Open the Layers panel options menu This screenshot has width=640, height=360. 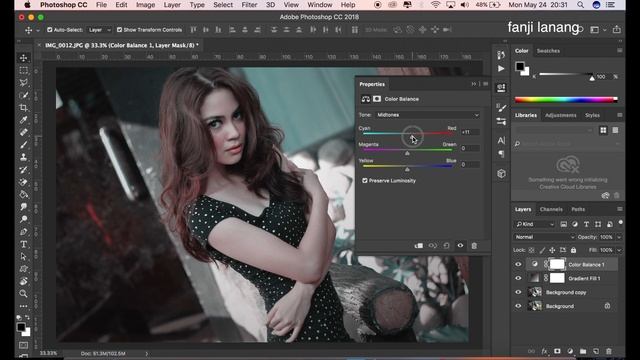pyautogui.click(x=620, y=209)
